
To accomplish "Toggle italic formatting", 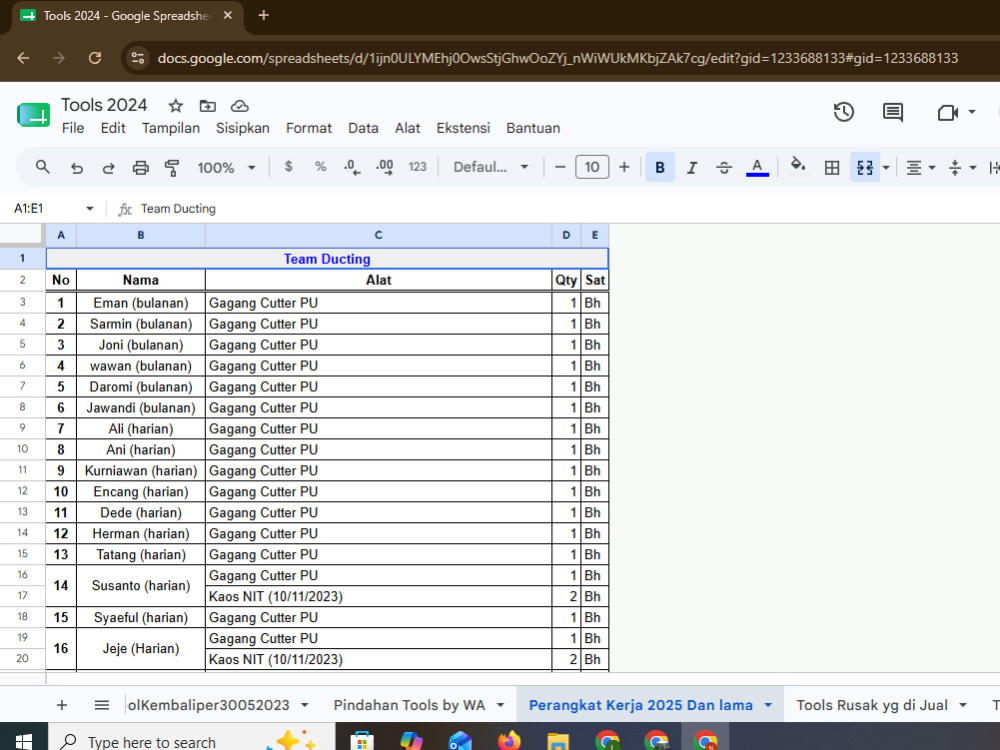I will point(692,167).
